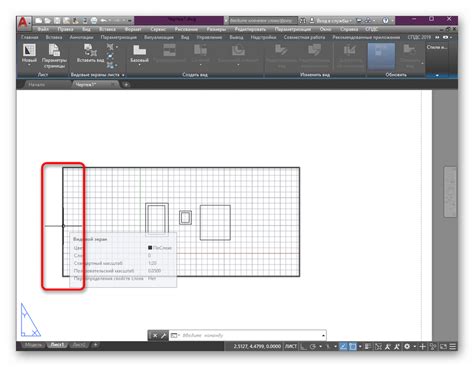Click the command line customize wrench icon
474x367 pixels.
163,335
